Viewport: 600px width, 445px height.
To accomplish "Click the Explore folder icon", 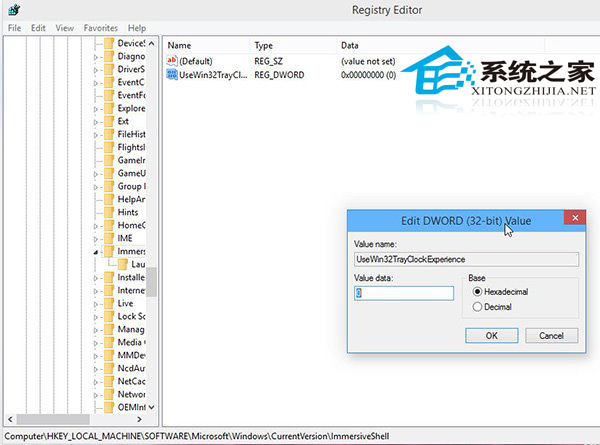I will pos(109,108).
